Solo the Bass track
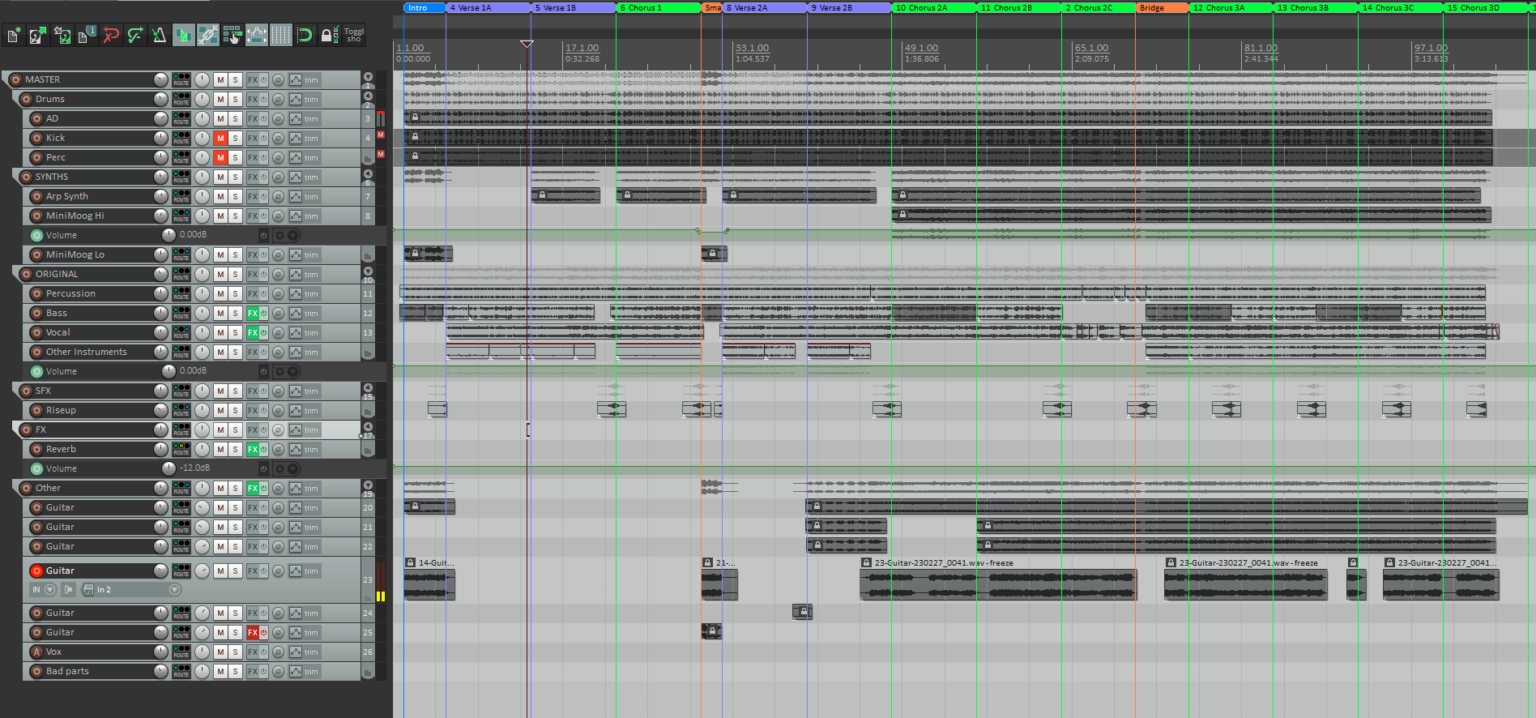The width and height of the screenshot is (1536, 718). point(235,313)
